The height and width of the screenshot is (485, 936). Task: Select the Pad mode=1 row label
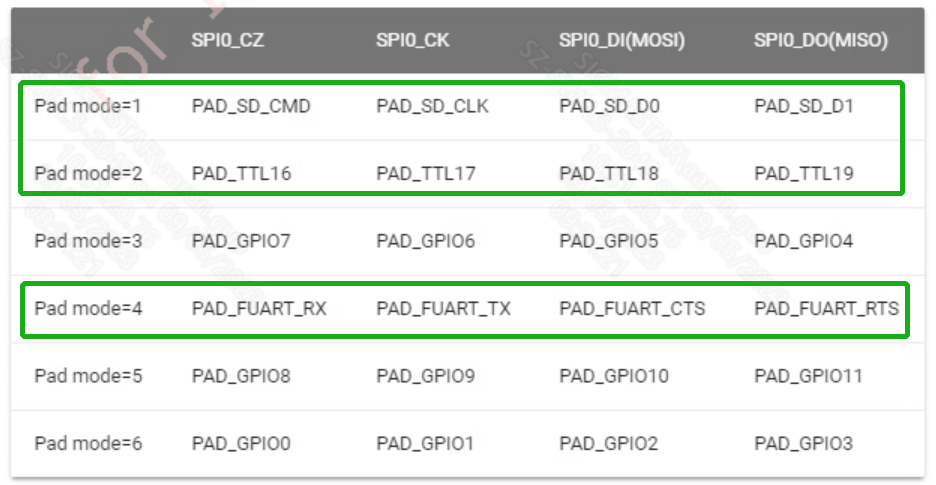click(89, 106)
